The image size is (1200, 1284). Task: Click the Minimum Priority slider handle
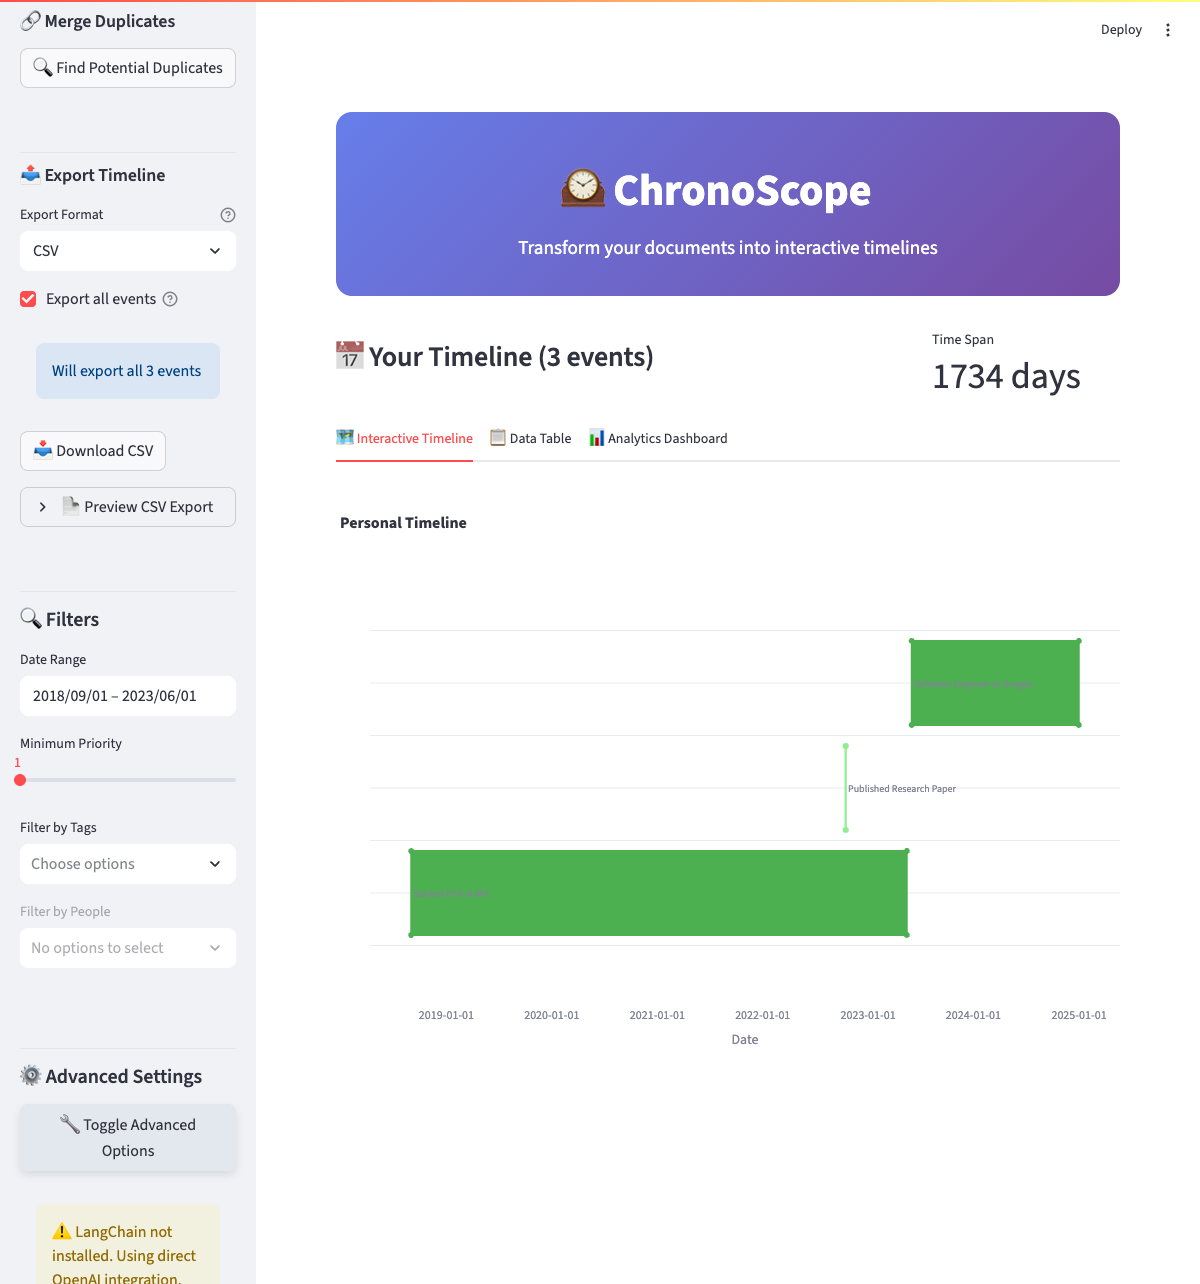(x=20, y=780)
